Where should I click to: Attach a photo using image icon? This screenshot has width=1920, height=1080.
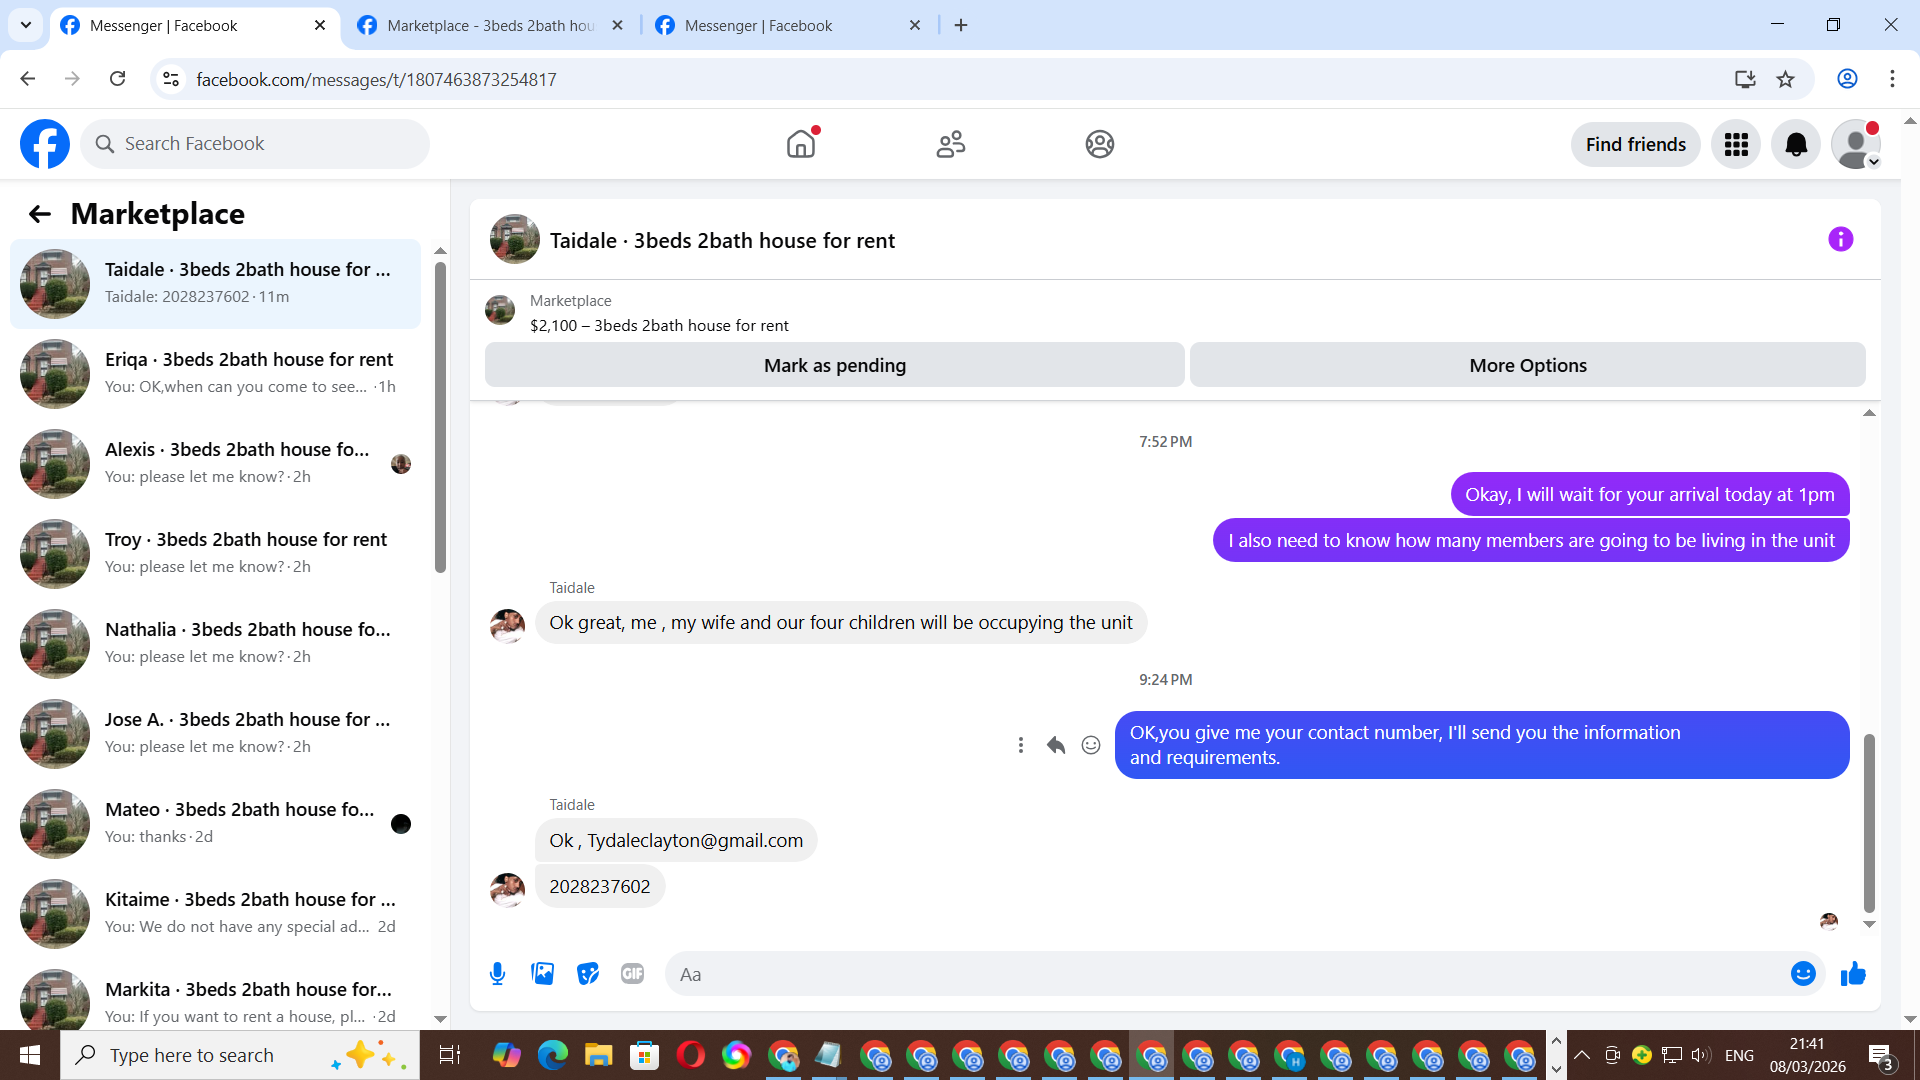pyautogui.click(x=542, y=974)
